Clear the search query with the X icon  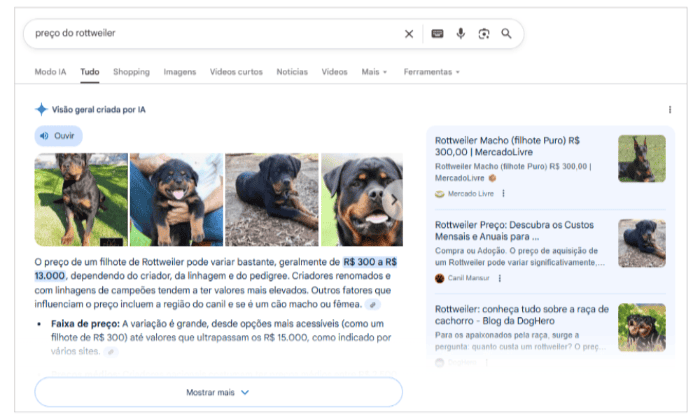408,34
